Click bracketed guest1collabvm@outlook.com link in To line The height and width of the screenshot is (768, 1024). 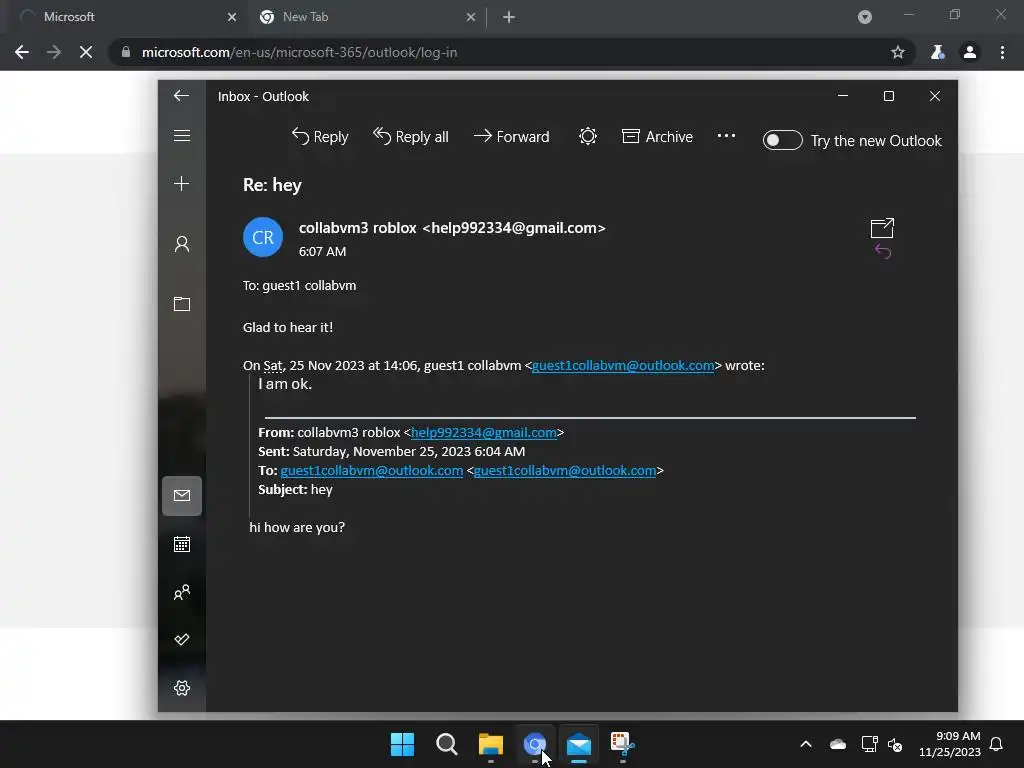pyautogui.click(x=565, y=470)
